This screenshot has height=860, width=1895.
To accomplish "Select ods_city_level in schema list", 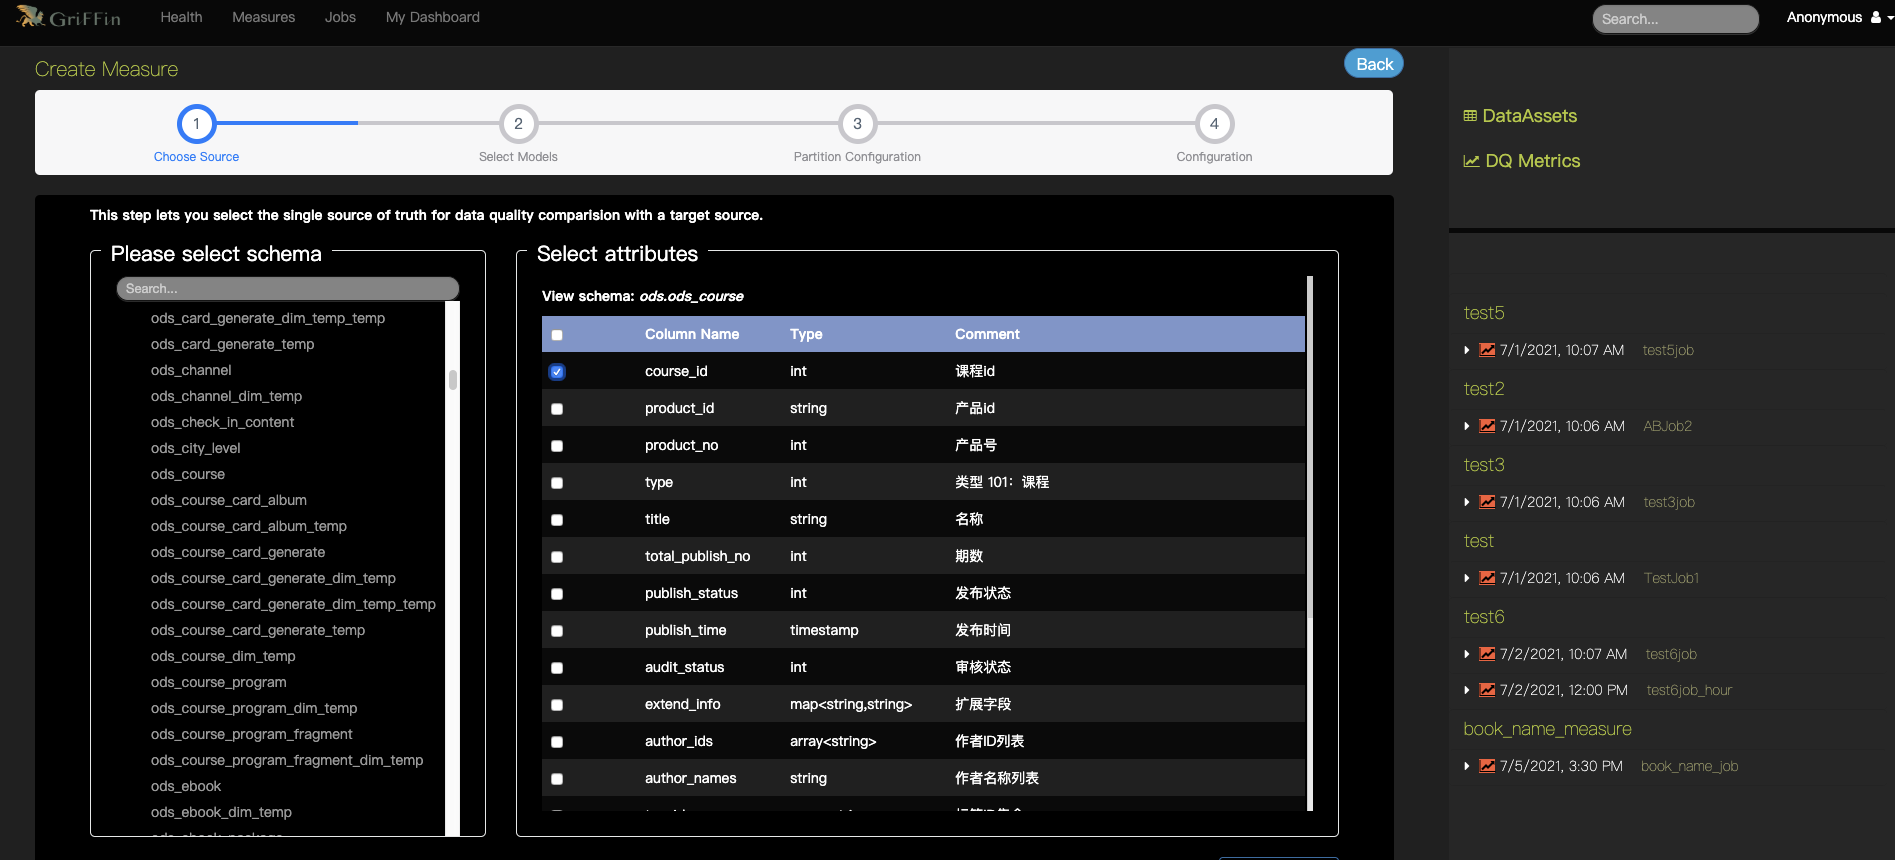I will pyautogui.click(x=196, y=448).
